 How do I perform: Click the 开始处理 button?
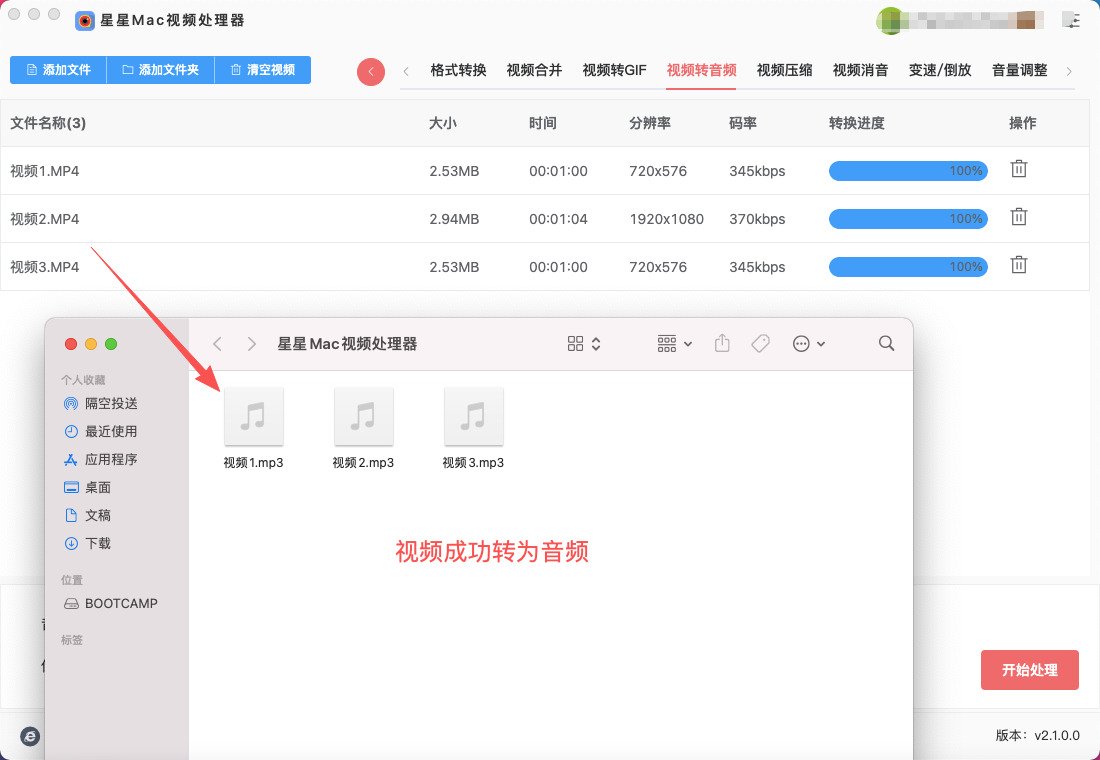click(1029, 670)
